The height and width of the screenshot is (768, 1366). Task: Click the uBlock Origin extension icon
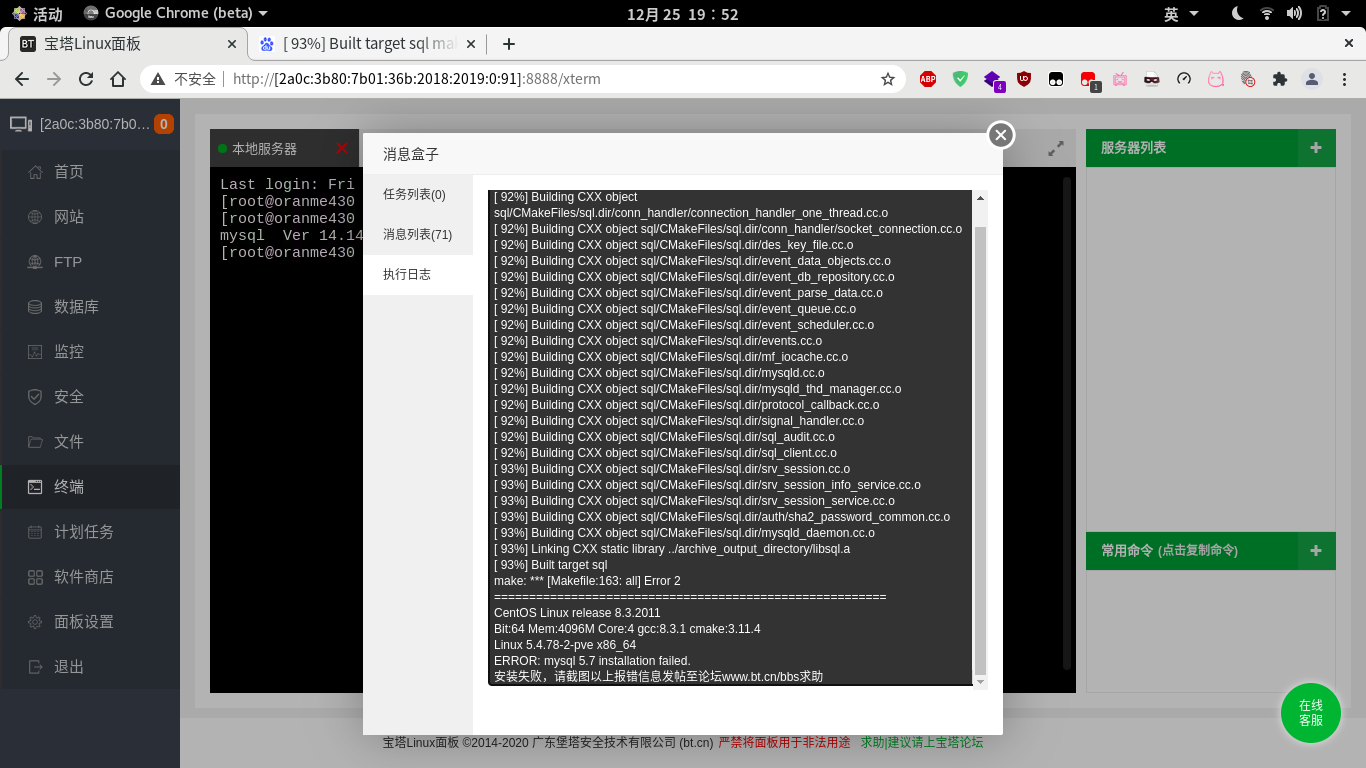[x=1024, y=79]
